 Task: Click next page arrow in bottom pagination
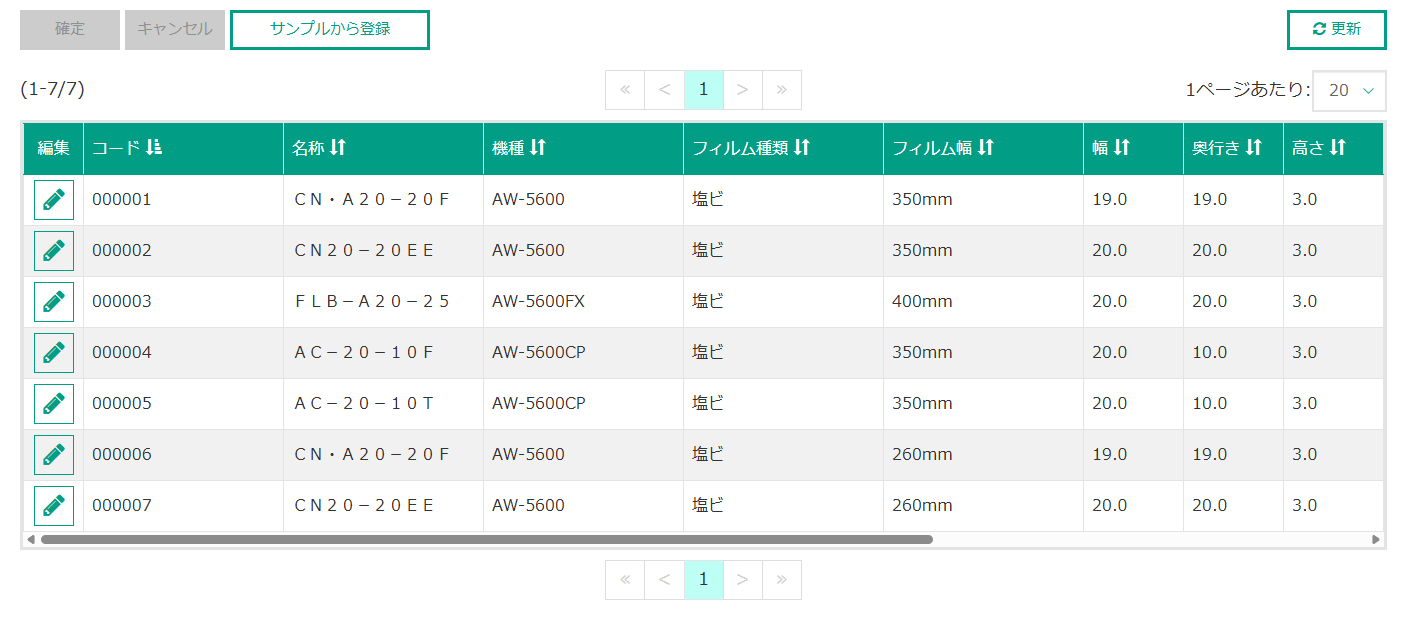click(742, 580)
